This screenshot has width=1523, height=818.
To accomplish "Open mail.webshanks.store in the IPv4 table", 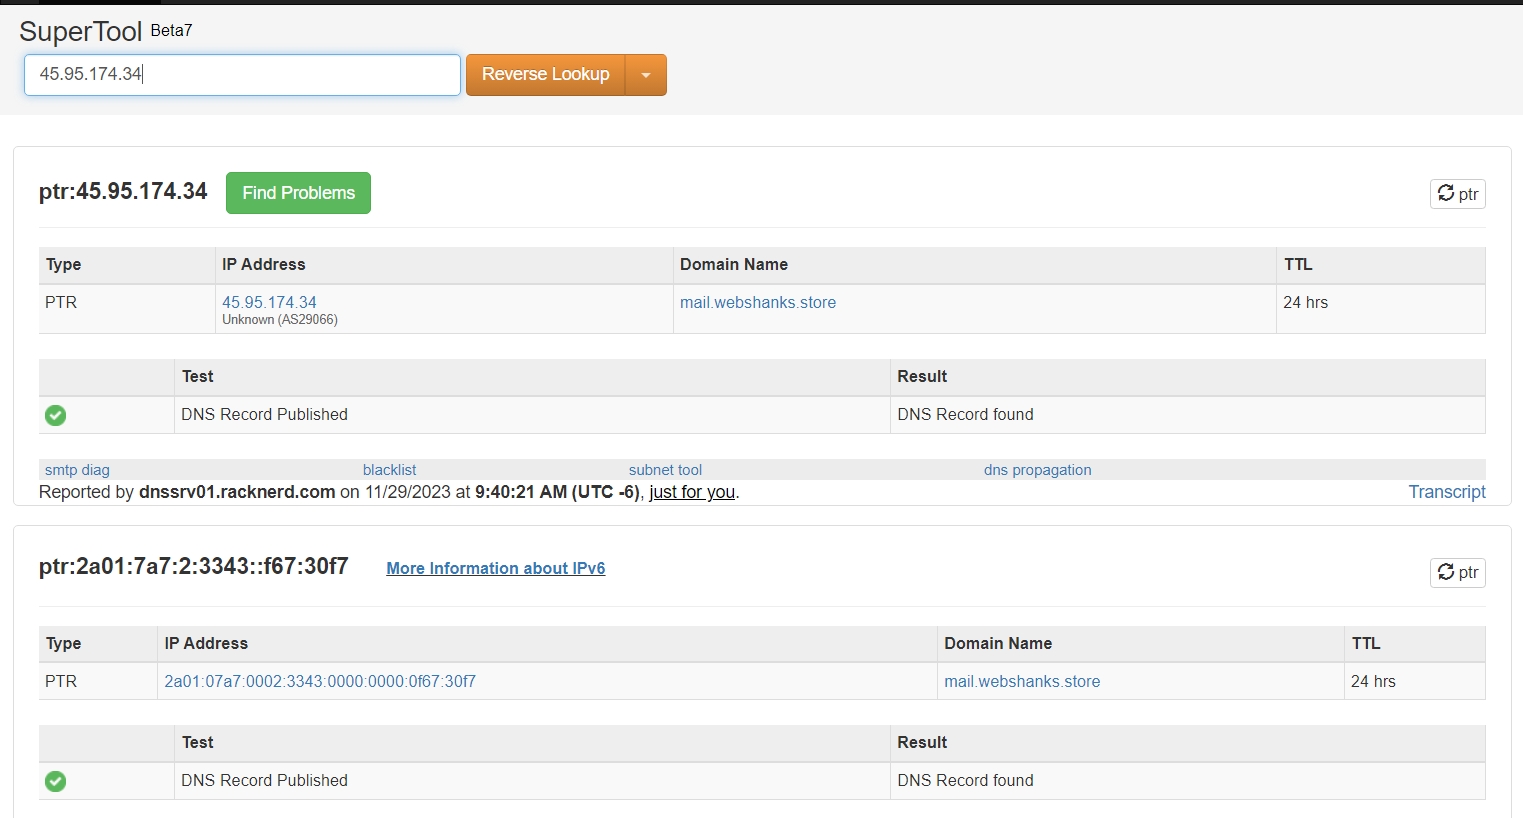I will pos(757,302).
